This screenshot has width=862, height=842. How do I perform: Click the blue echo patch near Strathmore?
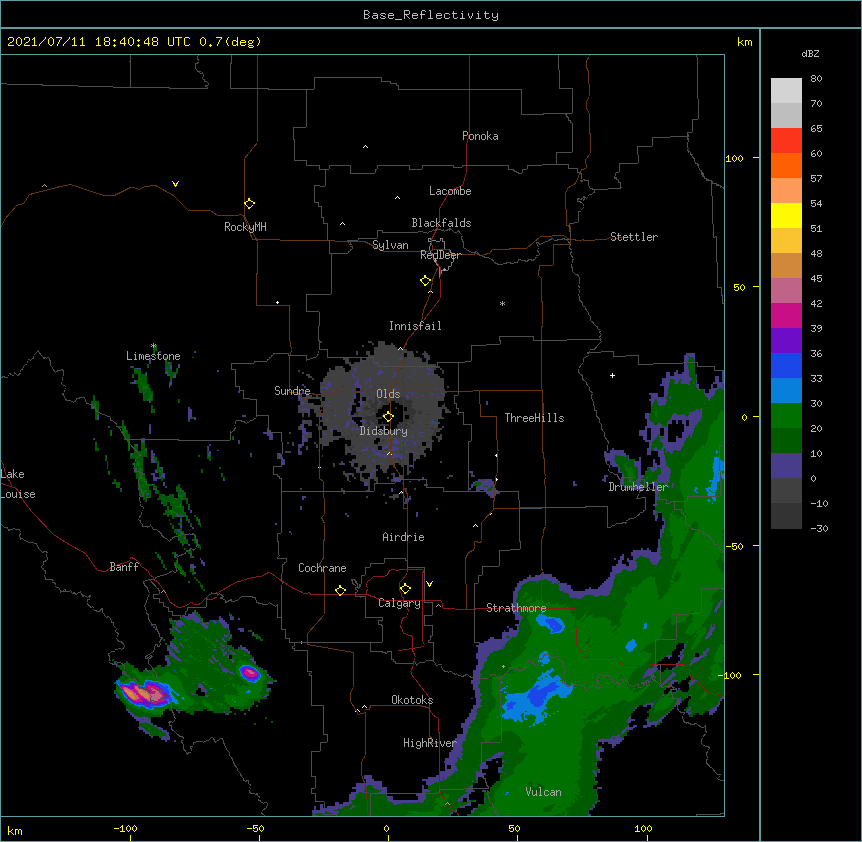(551, 624)
